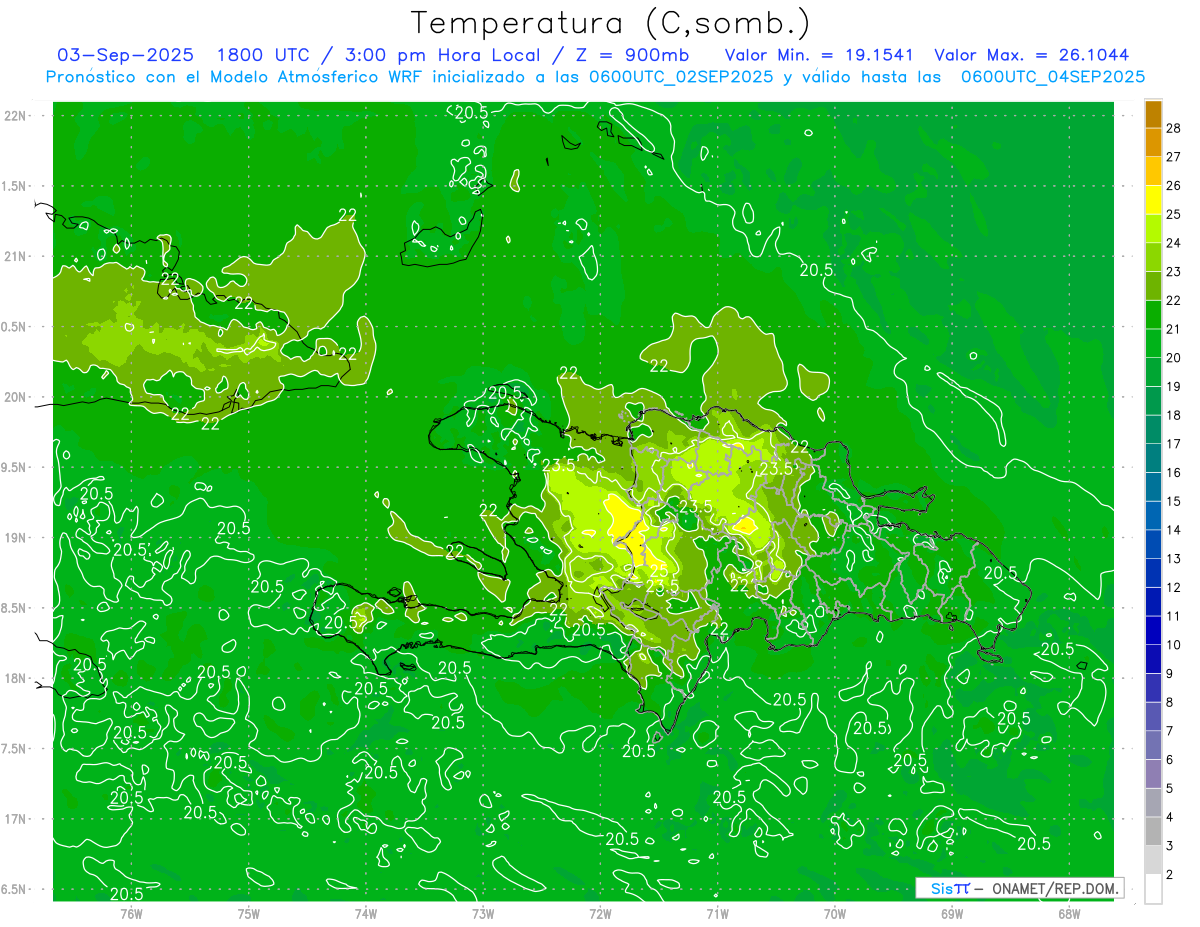Click the colorbar label "21"
Viewport: 1200px width, 927px height.
(x=1174, y=330)
